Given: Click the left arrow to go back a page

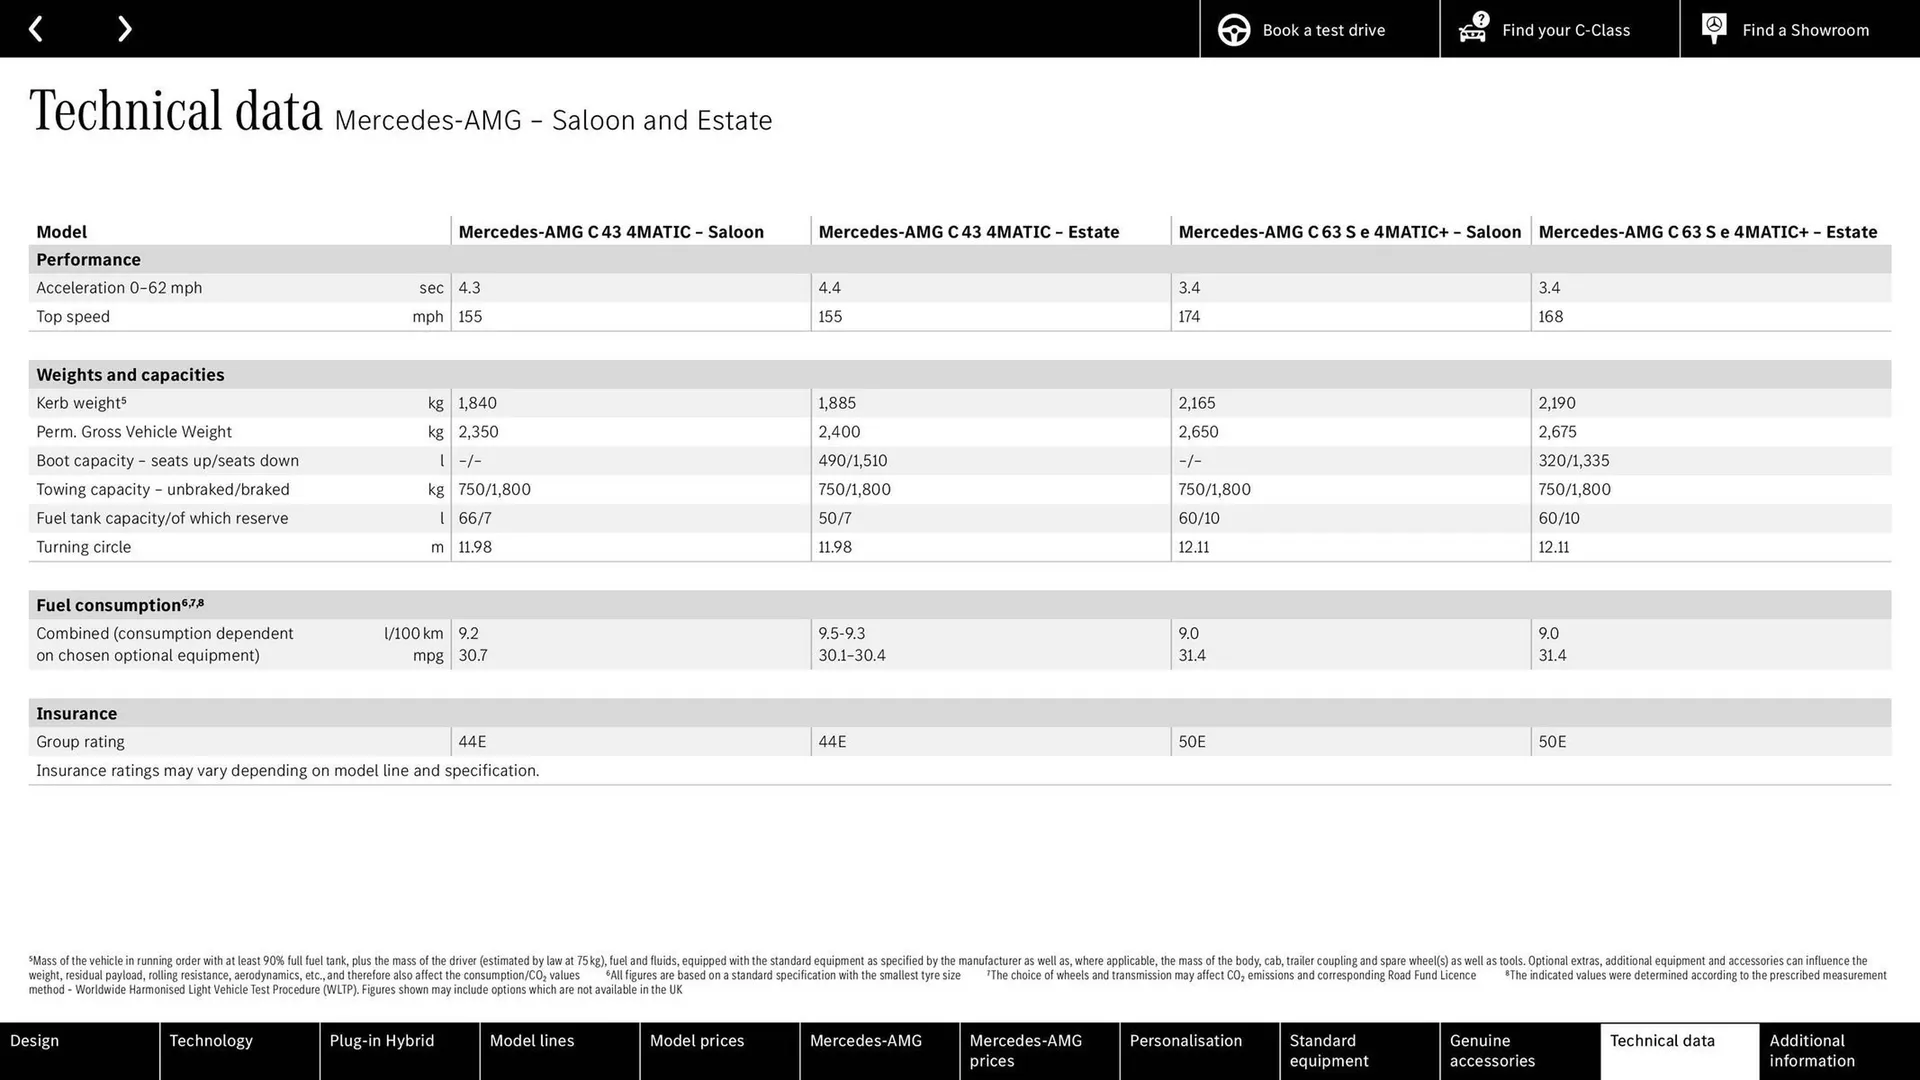Looking at the screenshot, I should tap(36, 28).
